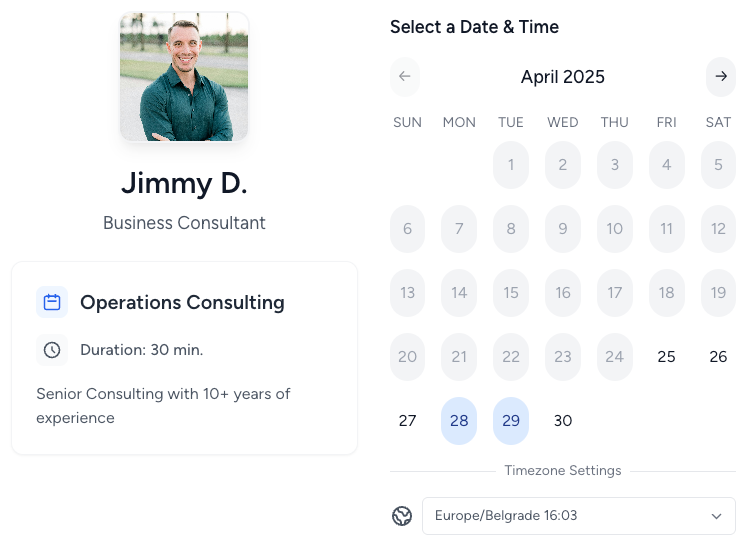Choose April 30 on the calendar
The width and height of the screenshot is (755, 546).
point(563,421)
